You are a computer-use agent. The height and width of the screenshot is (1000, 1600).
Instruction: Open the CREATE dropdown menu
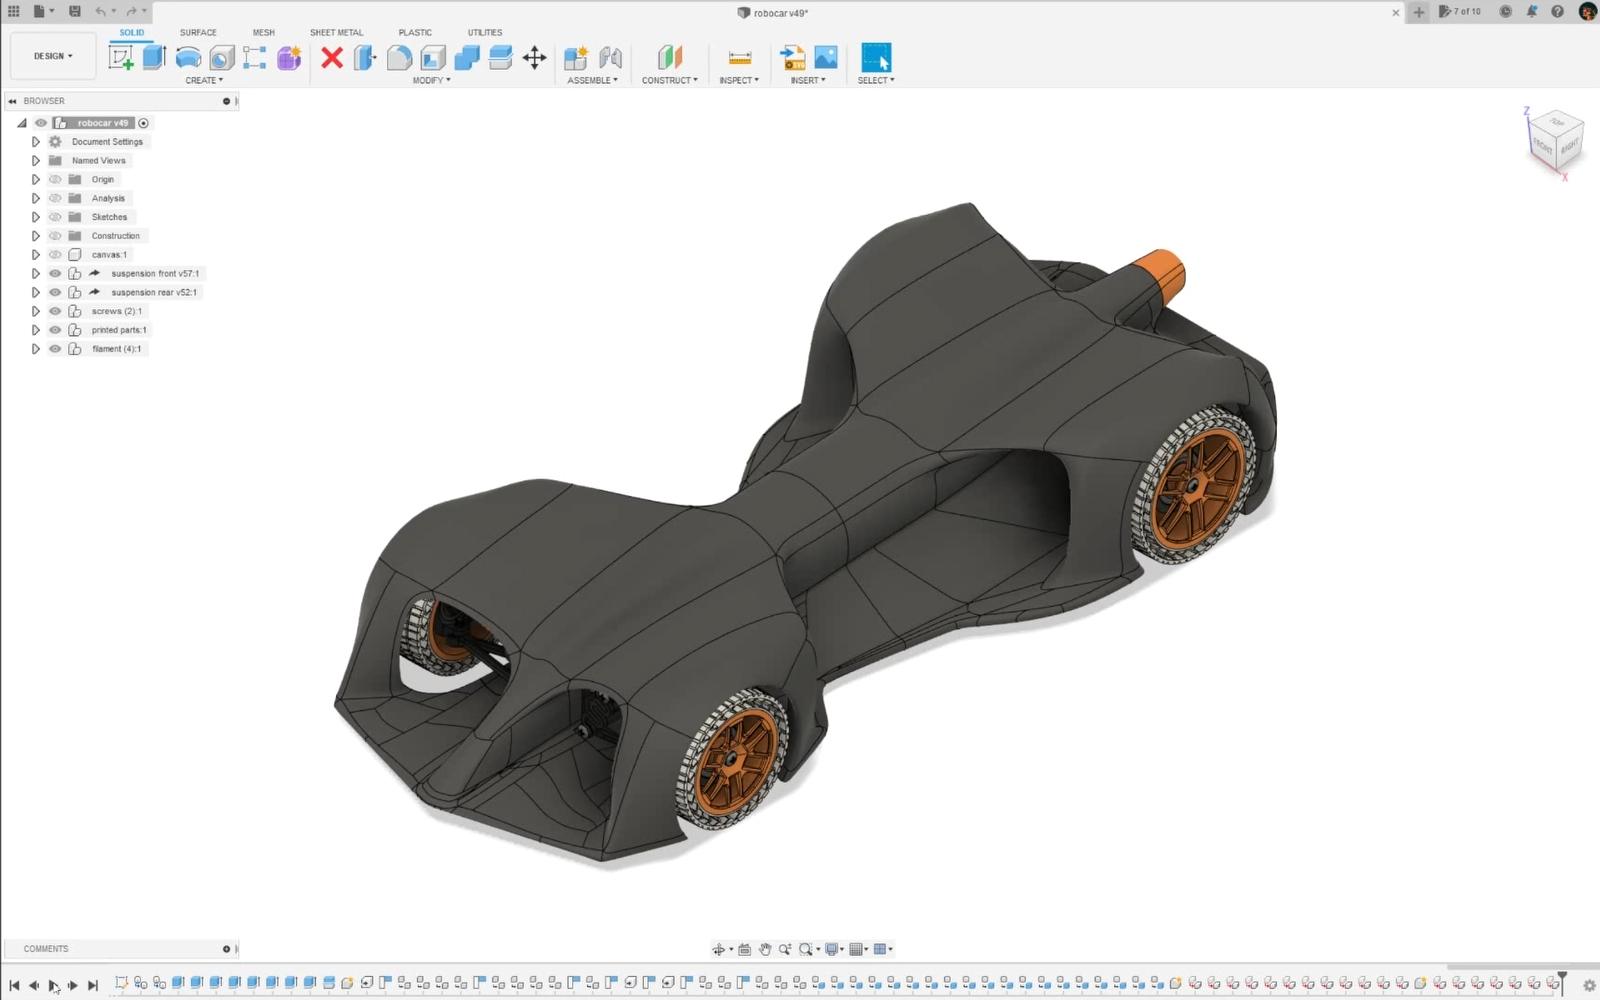pyautogui.click(x=206, y=80)
